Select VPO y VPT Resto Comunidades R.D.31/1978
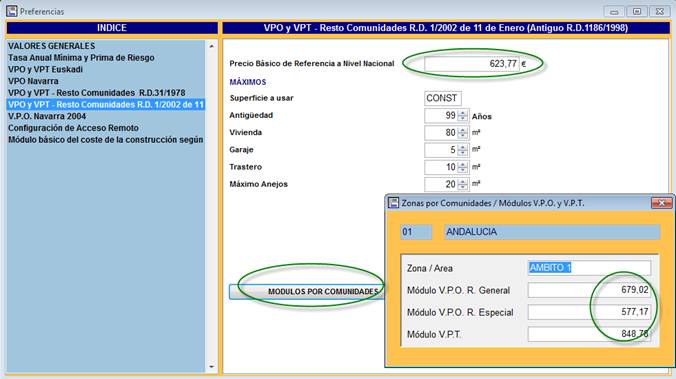The height and width of the screenshot is (379, 676). click(x=97, y=93)
